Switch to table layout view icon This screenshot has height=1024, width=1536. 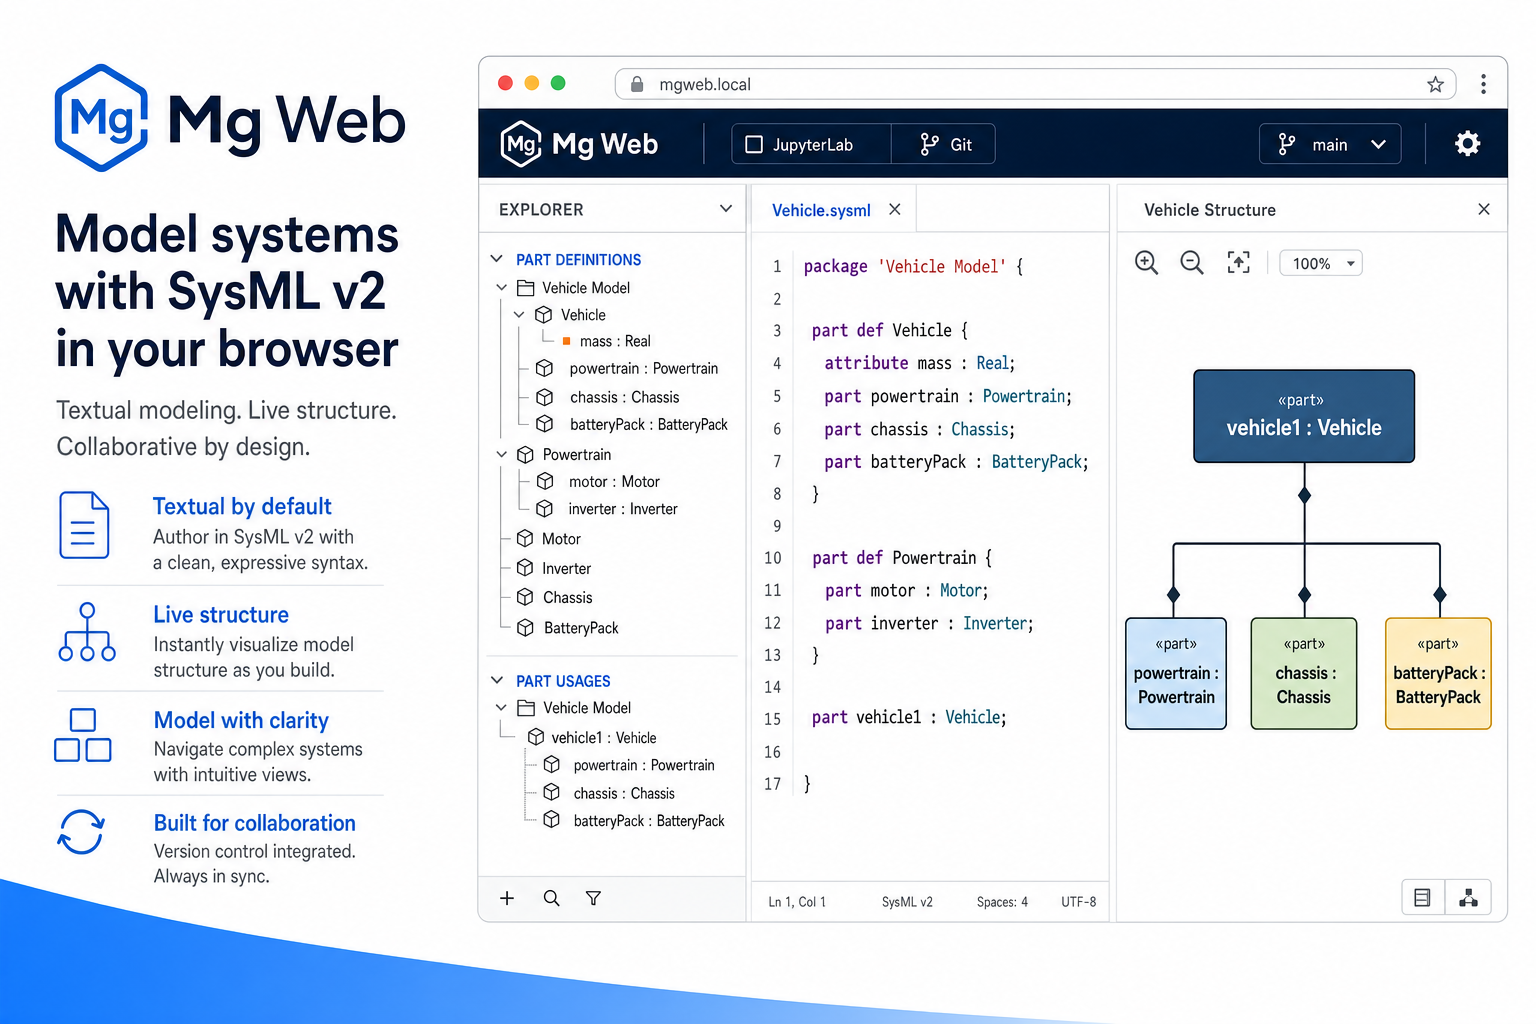[1422, 898]
